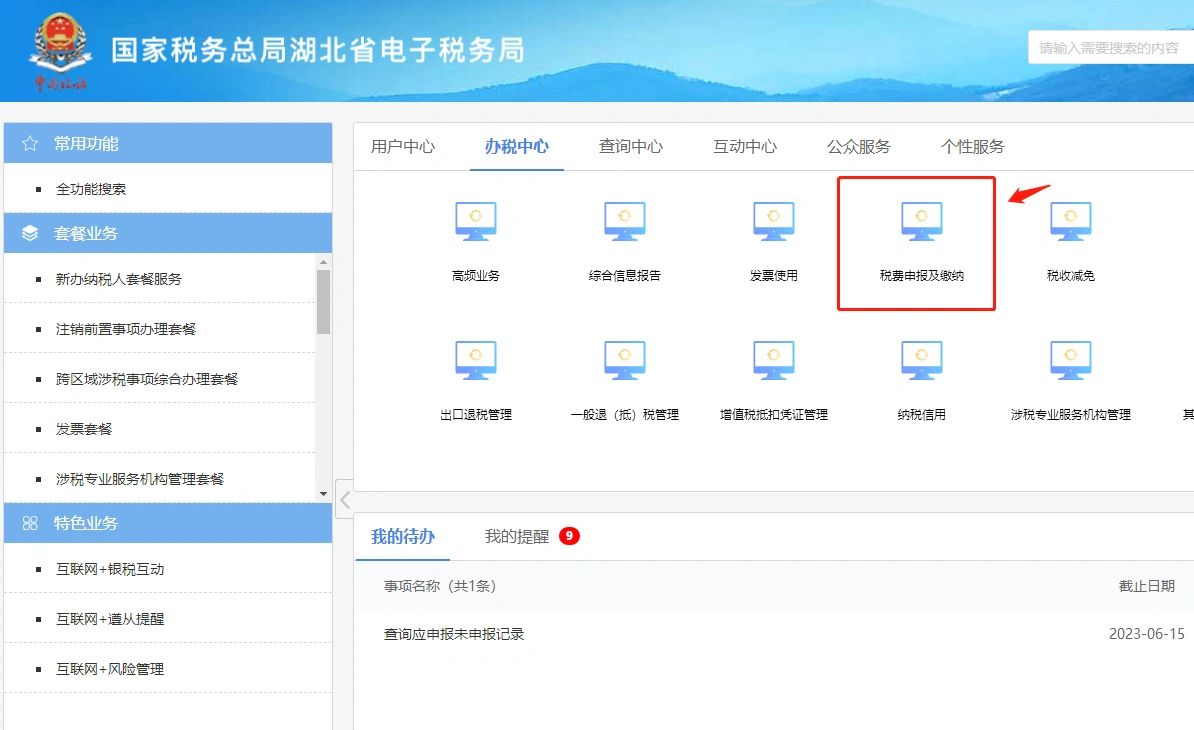Click the 2023-06-15 deadline date

(1146, 633)
